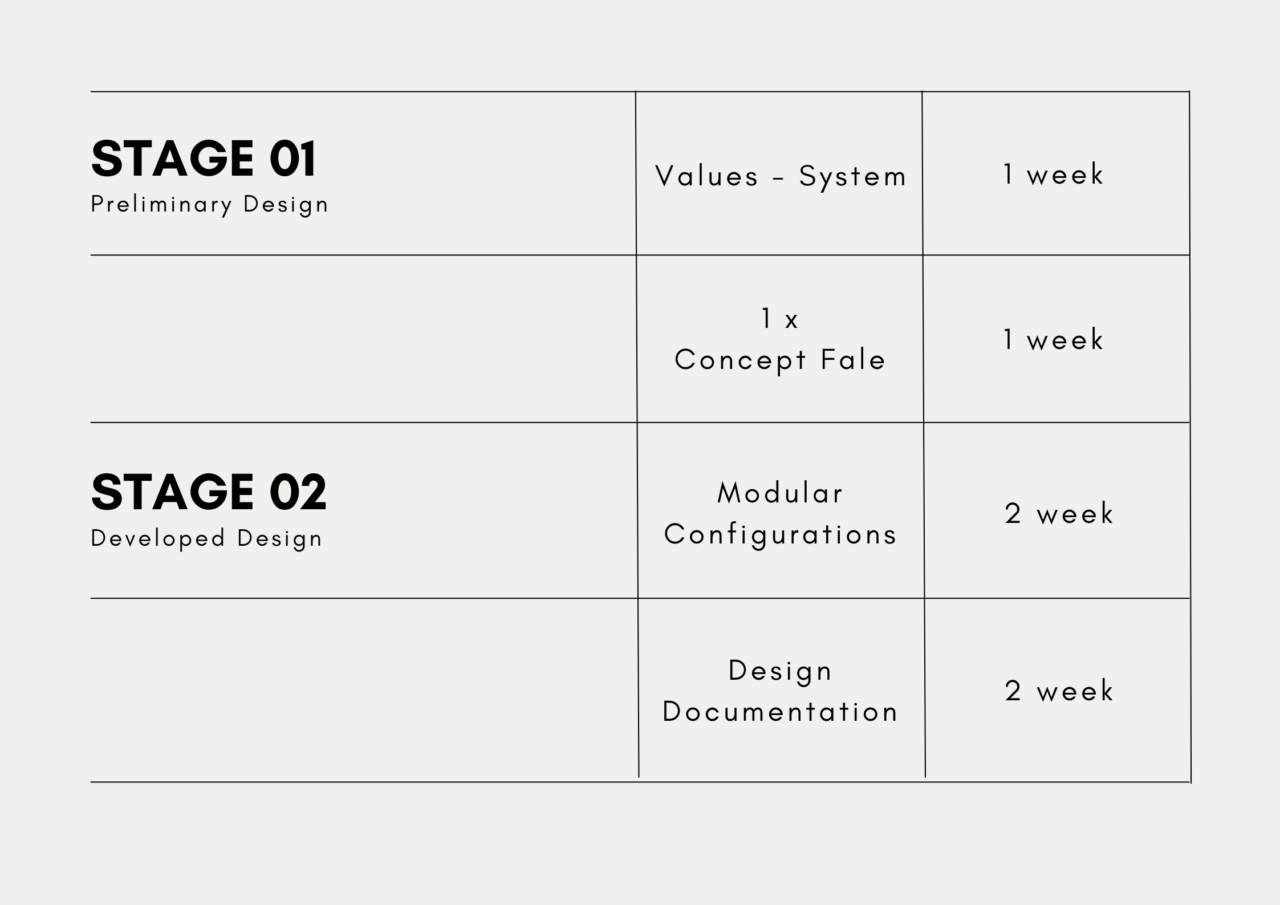Click the "STAGE 01" heading
1280x905 pixels.
204,159
